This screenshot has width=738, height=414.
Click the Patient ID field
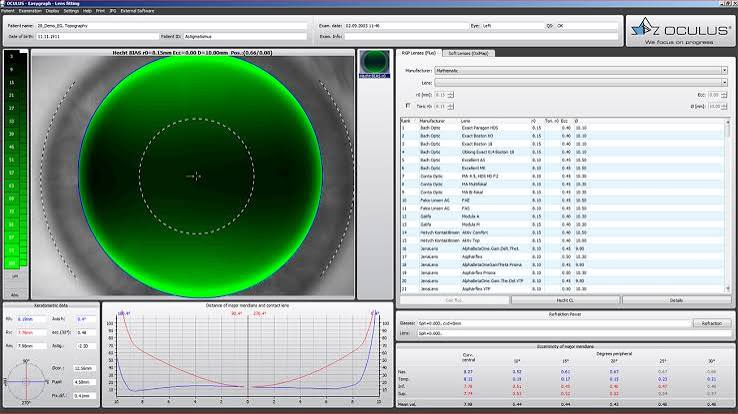245,36
